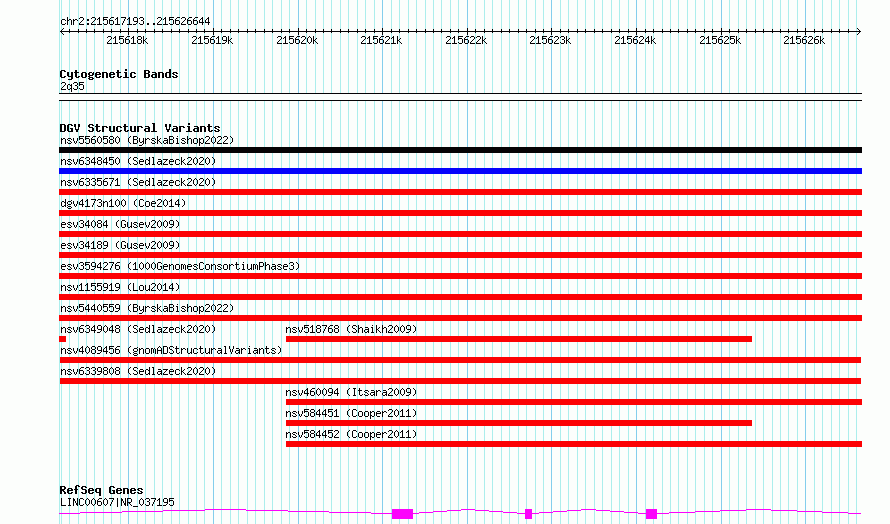Click the DGV Structural Variants track title
The width and height of the screenshot is (890, 524).
point(140,128)
